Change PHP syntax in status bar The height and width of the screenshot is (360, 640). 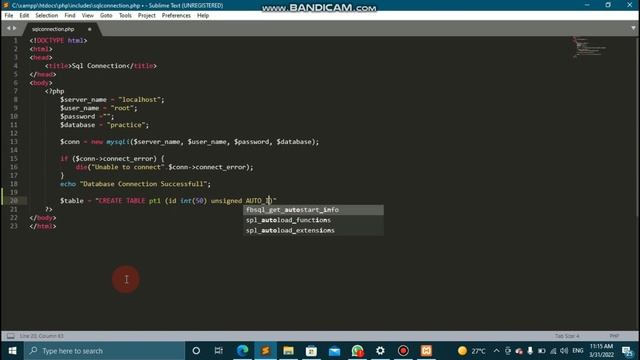(x=614, y=336)
